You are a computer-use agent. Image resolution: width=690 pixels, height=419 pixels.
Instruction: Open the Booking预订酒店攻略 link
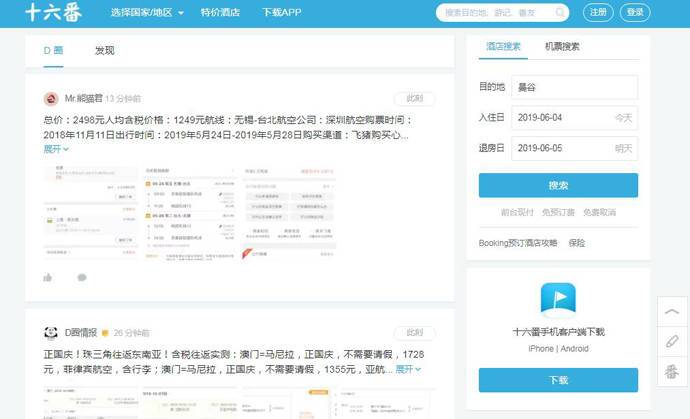point(518,243)
